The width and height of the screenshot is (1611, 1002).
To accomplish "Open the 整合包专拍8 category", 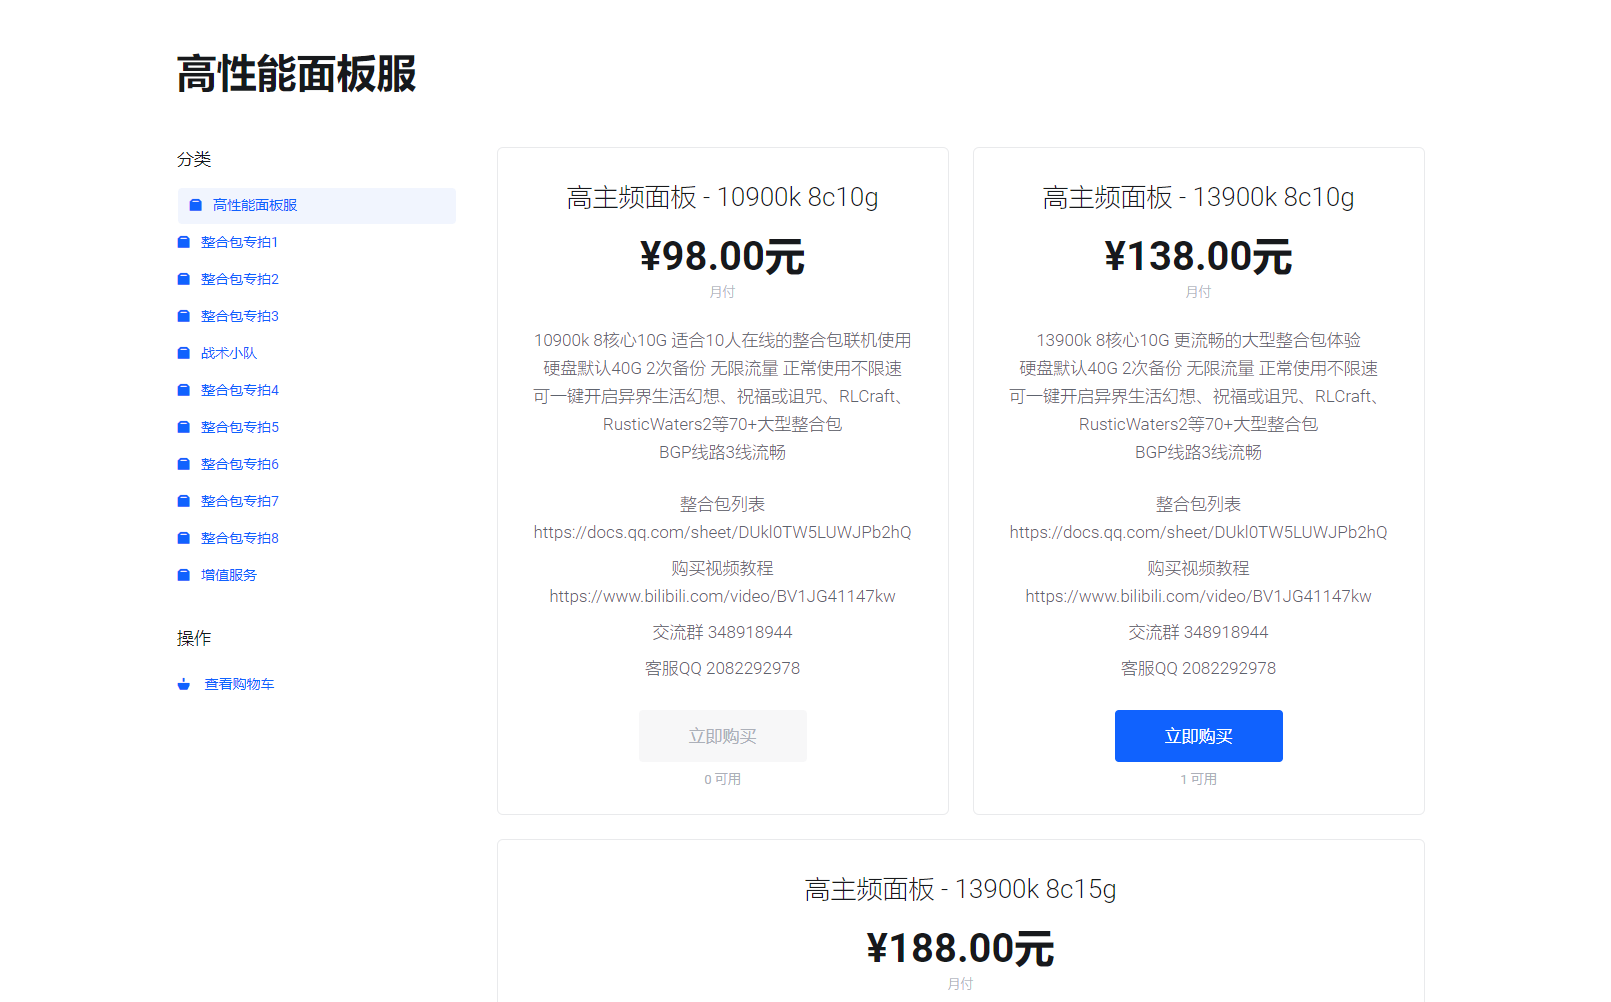I will point(240,538).
